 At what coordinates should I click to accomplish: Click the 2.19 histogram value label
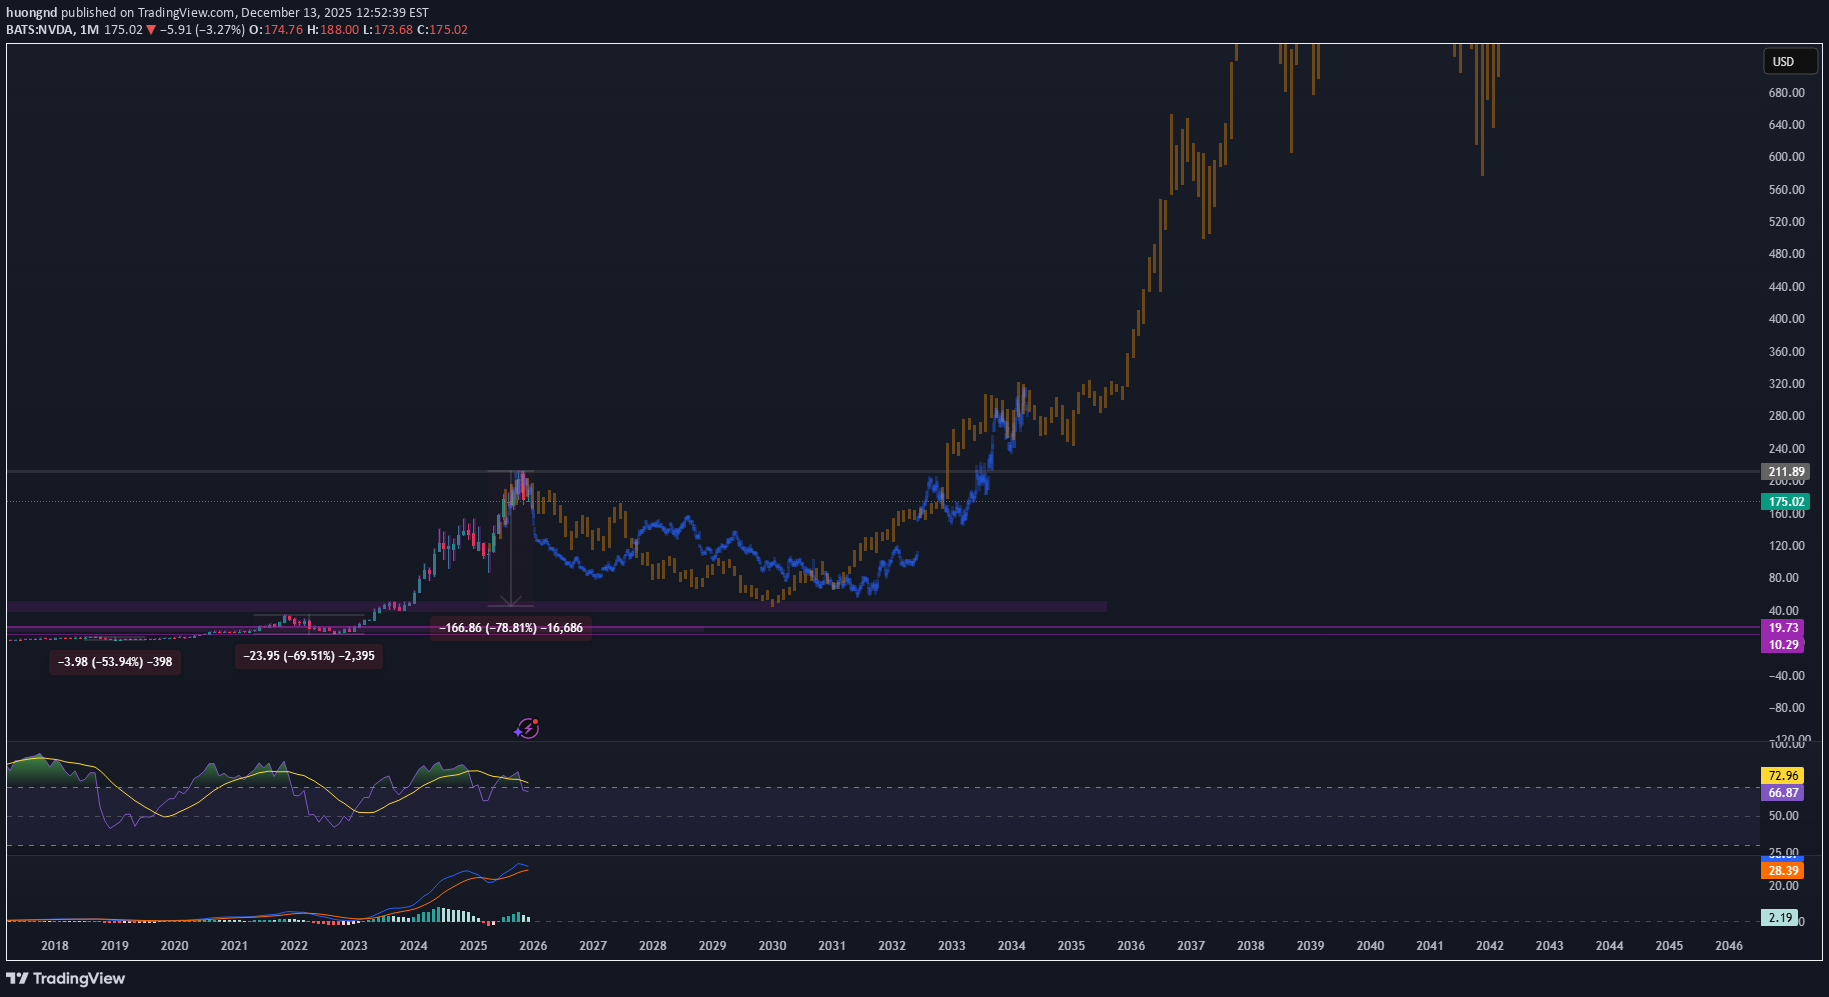(1779, 917)
